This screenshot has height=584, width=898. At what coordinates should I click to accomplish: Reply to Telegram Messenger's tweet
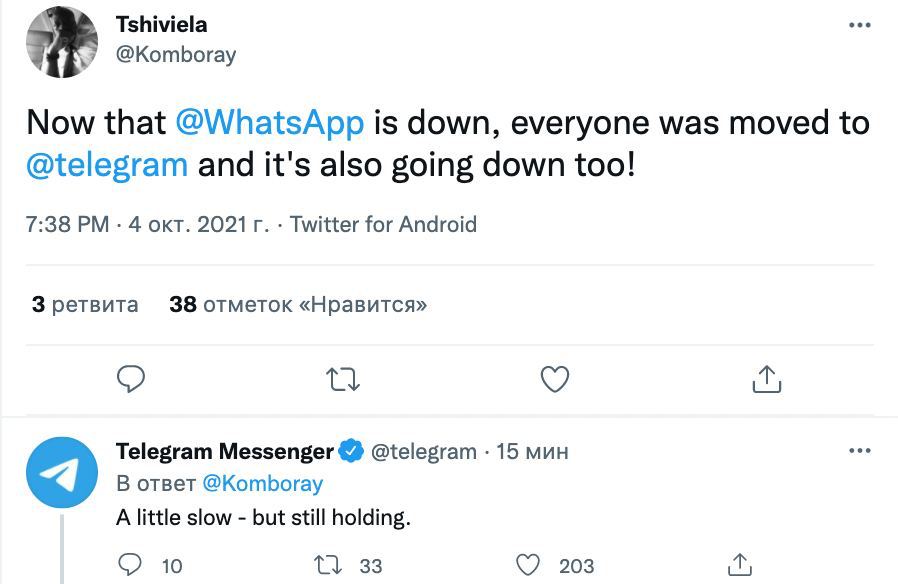coord(131,565)
